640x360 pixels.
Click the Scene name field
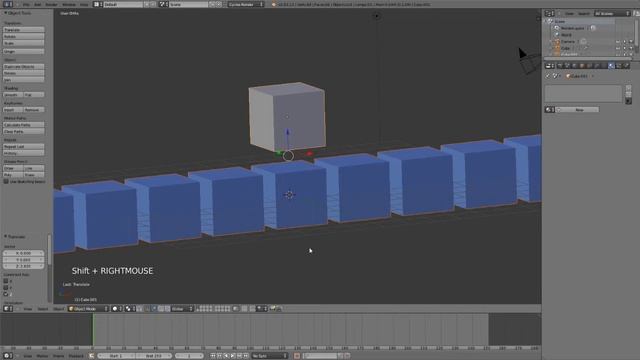pos(189,4)
